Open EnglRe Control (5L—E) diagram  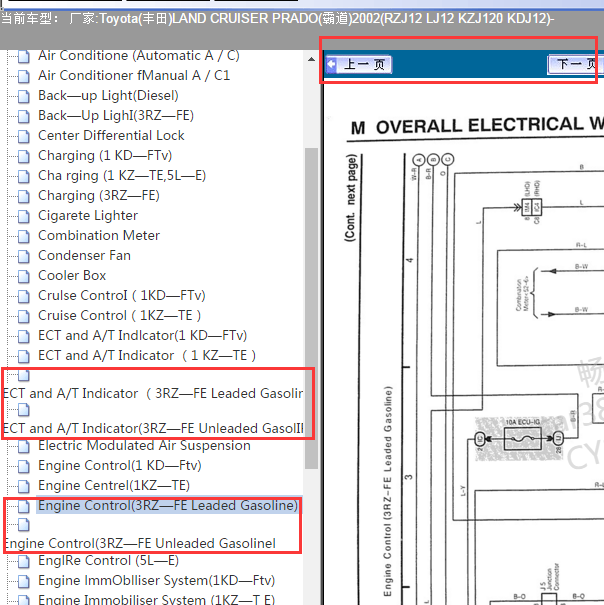[108, 561]
